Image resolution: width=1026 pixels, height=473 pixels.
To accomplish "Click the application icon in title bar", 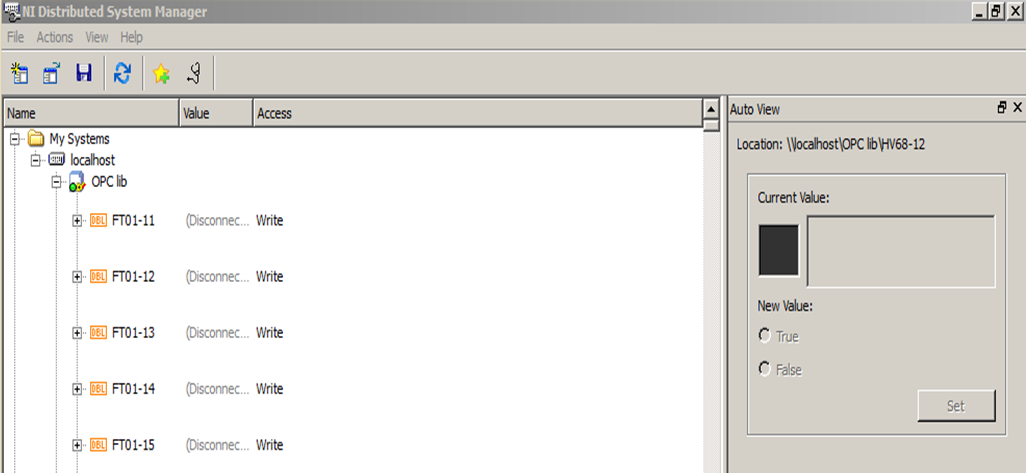I will 10,11.
